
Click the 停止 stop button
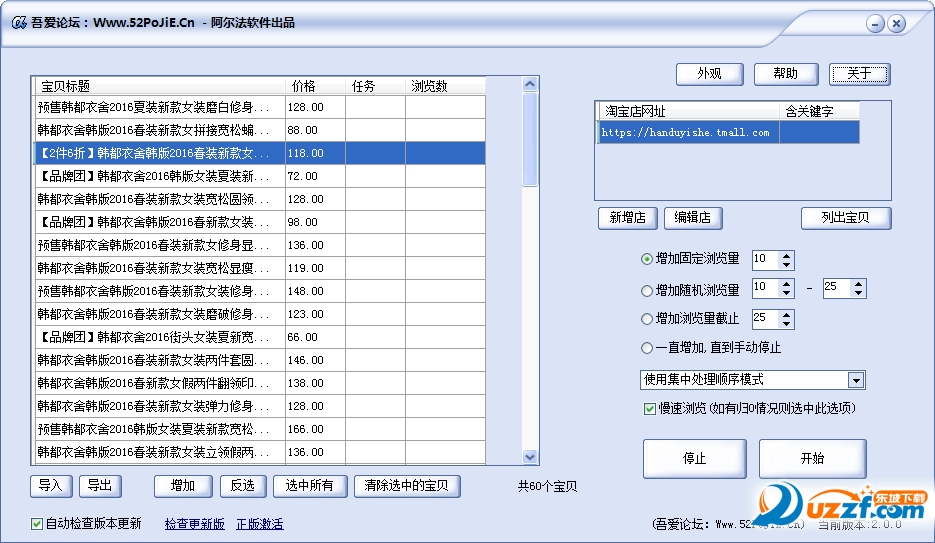694,458
